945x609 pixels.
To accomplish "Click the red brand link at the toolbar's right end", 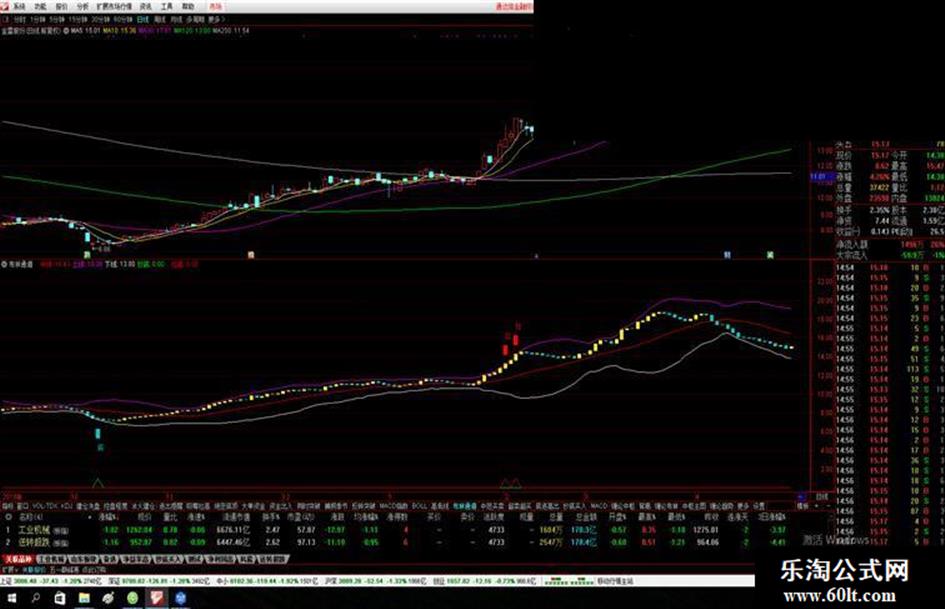I will click(x=514, y=7).
